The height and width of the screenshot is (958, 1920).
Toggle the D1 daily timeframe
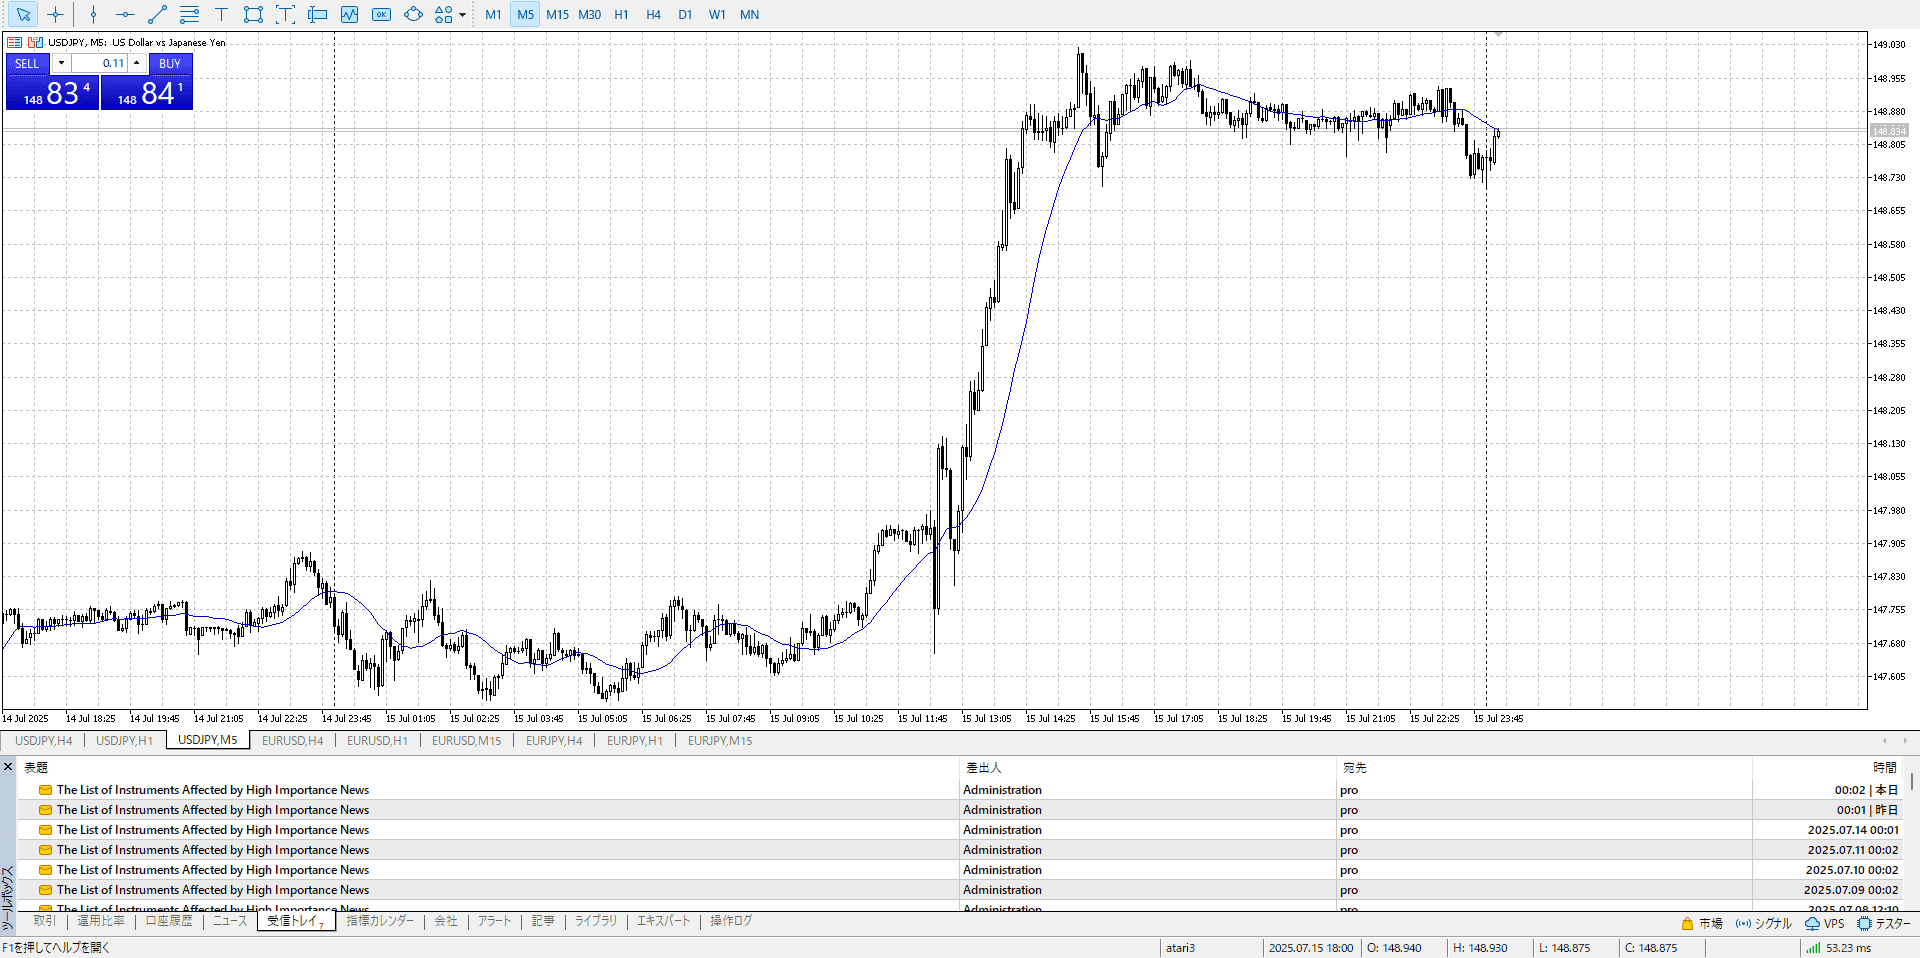click(685, 15)
